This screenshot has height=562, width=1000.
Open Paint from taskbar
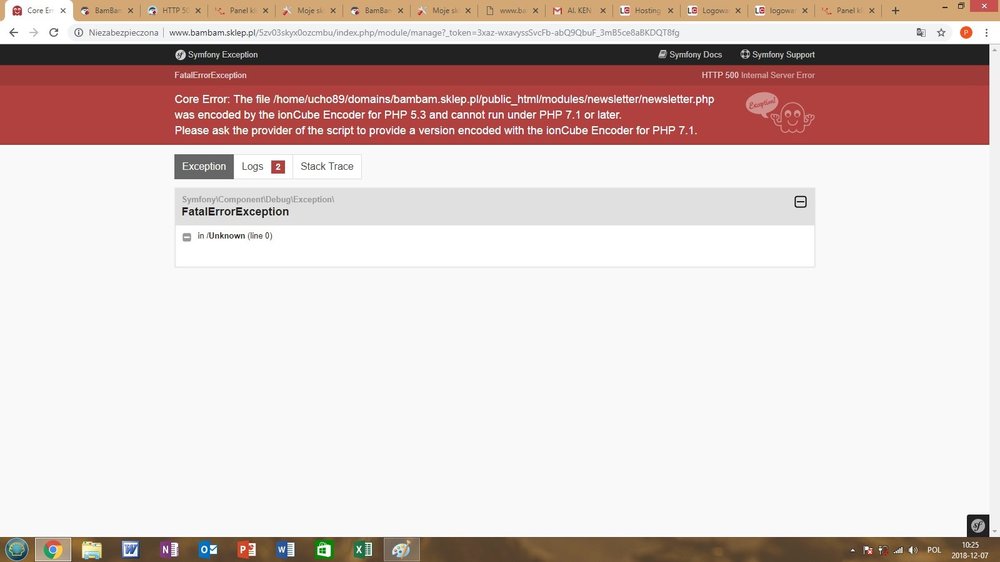402,549
